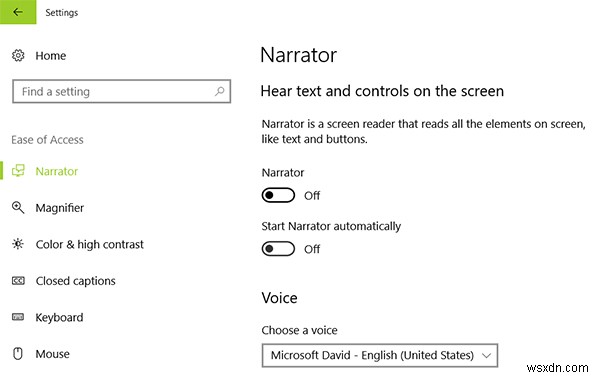Image resolution: width=600 pixels, height=378 pixels.
Task: Open the Choose a voice dropdown
Action: tap(380, 355)
